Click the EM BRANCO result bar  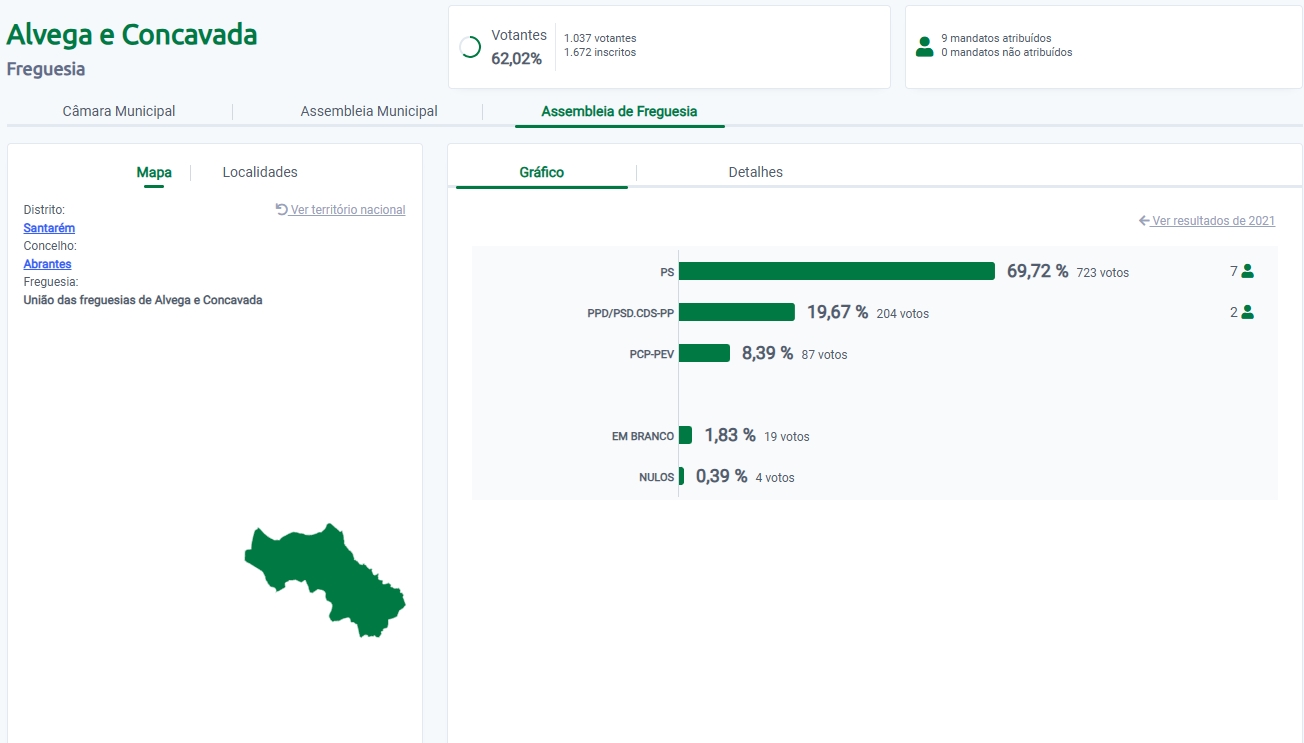(685, 436)
